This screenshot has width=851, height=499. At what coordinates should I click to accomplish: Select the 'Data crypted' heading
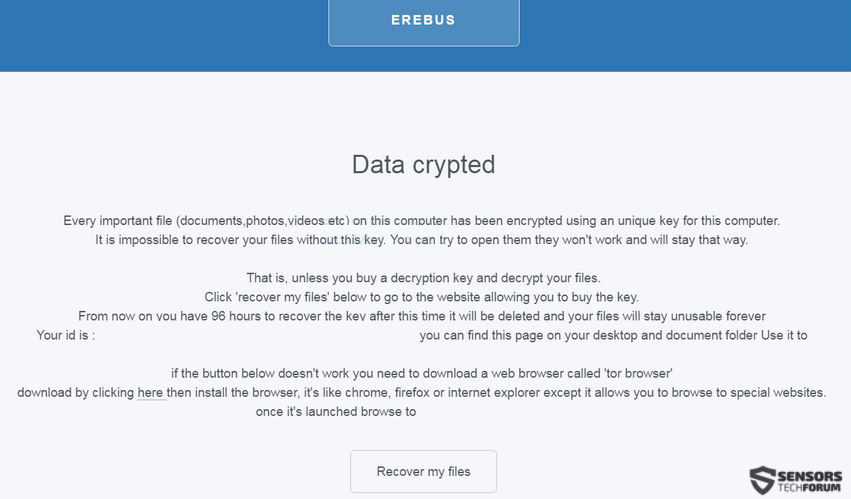(x=423, y=165)
